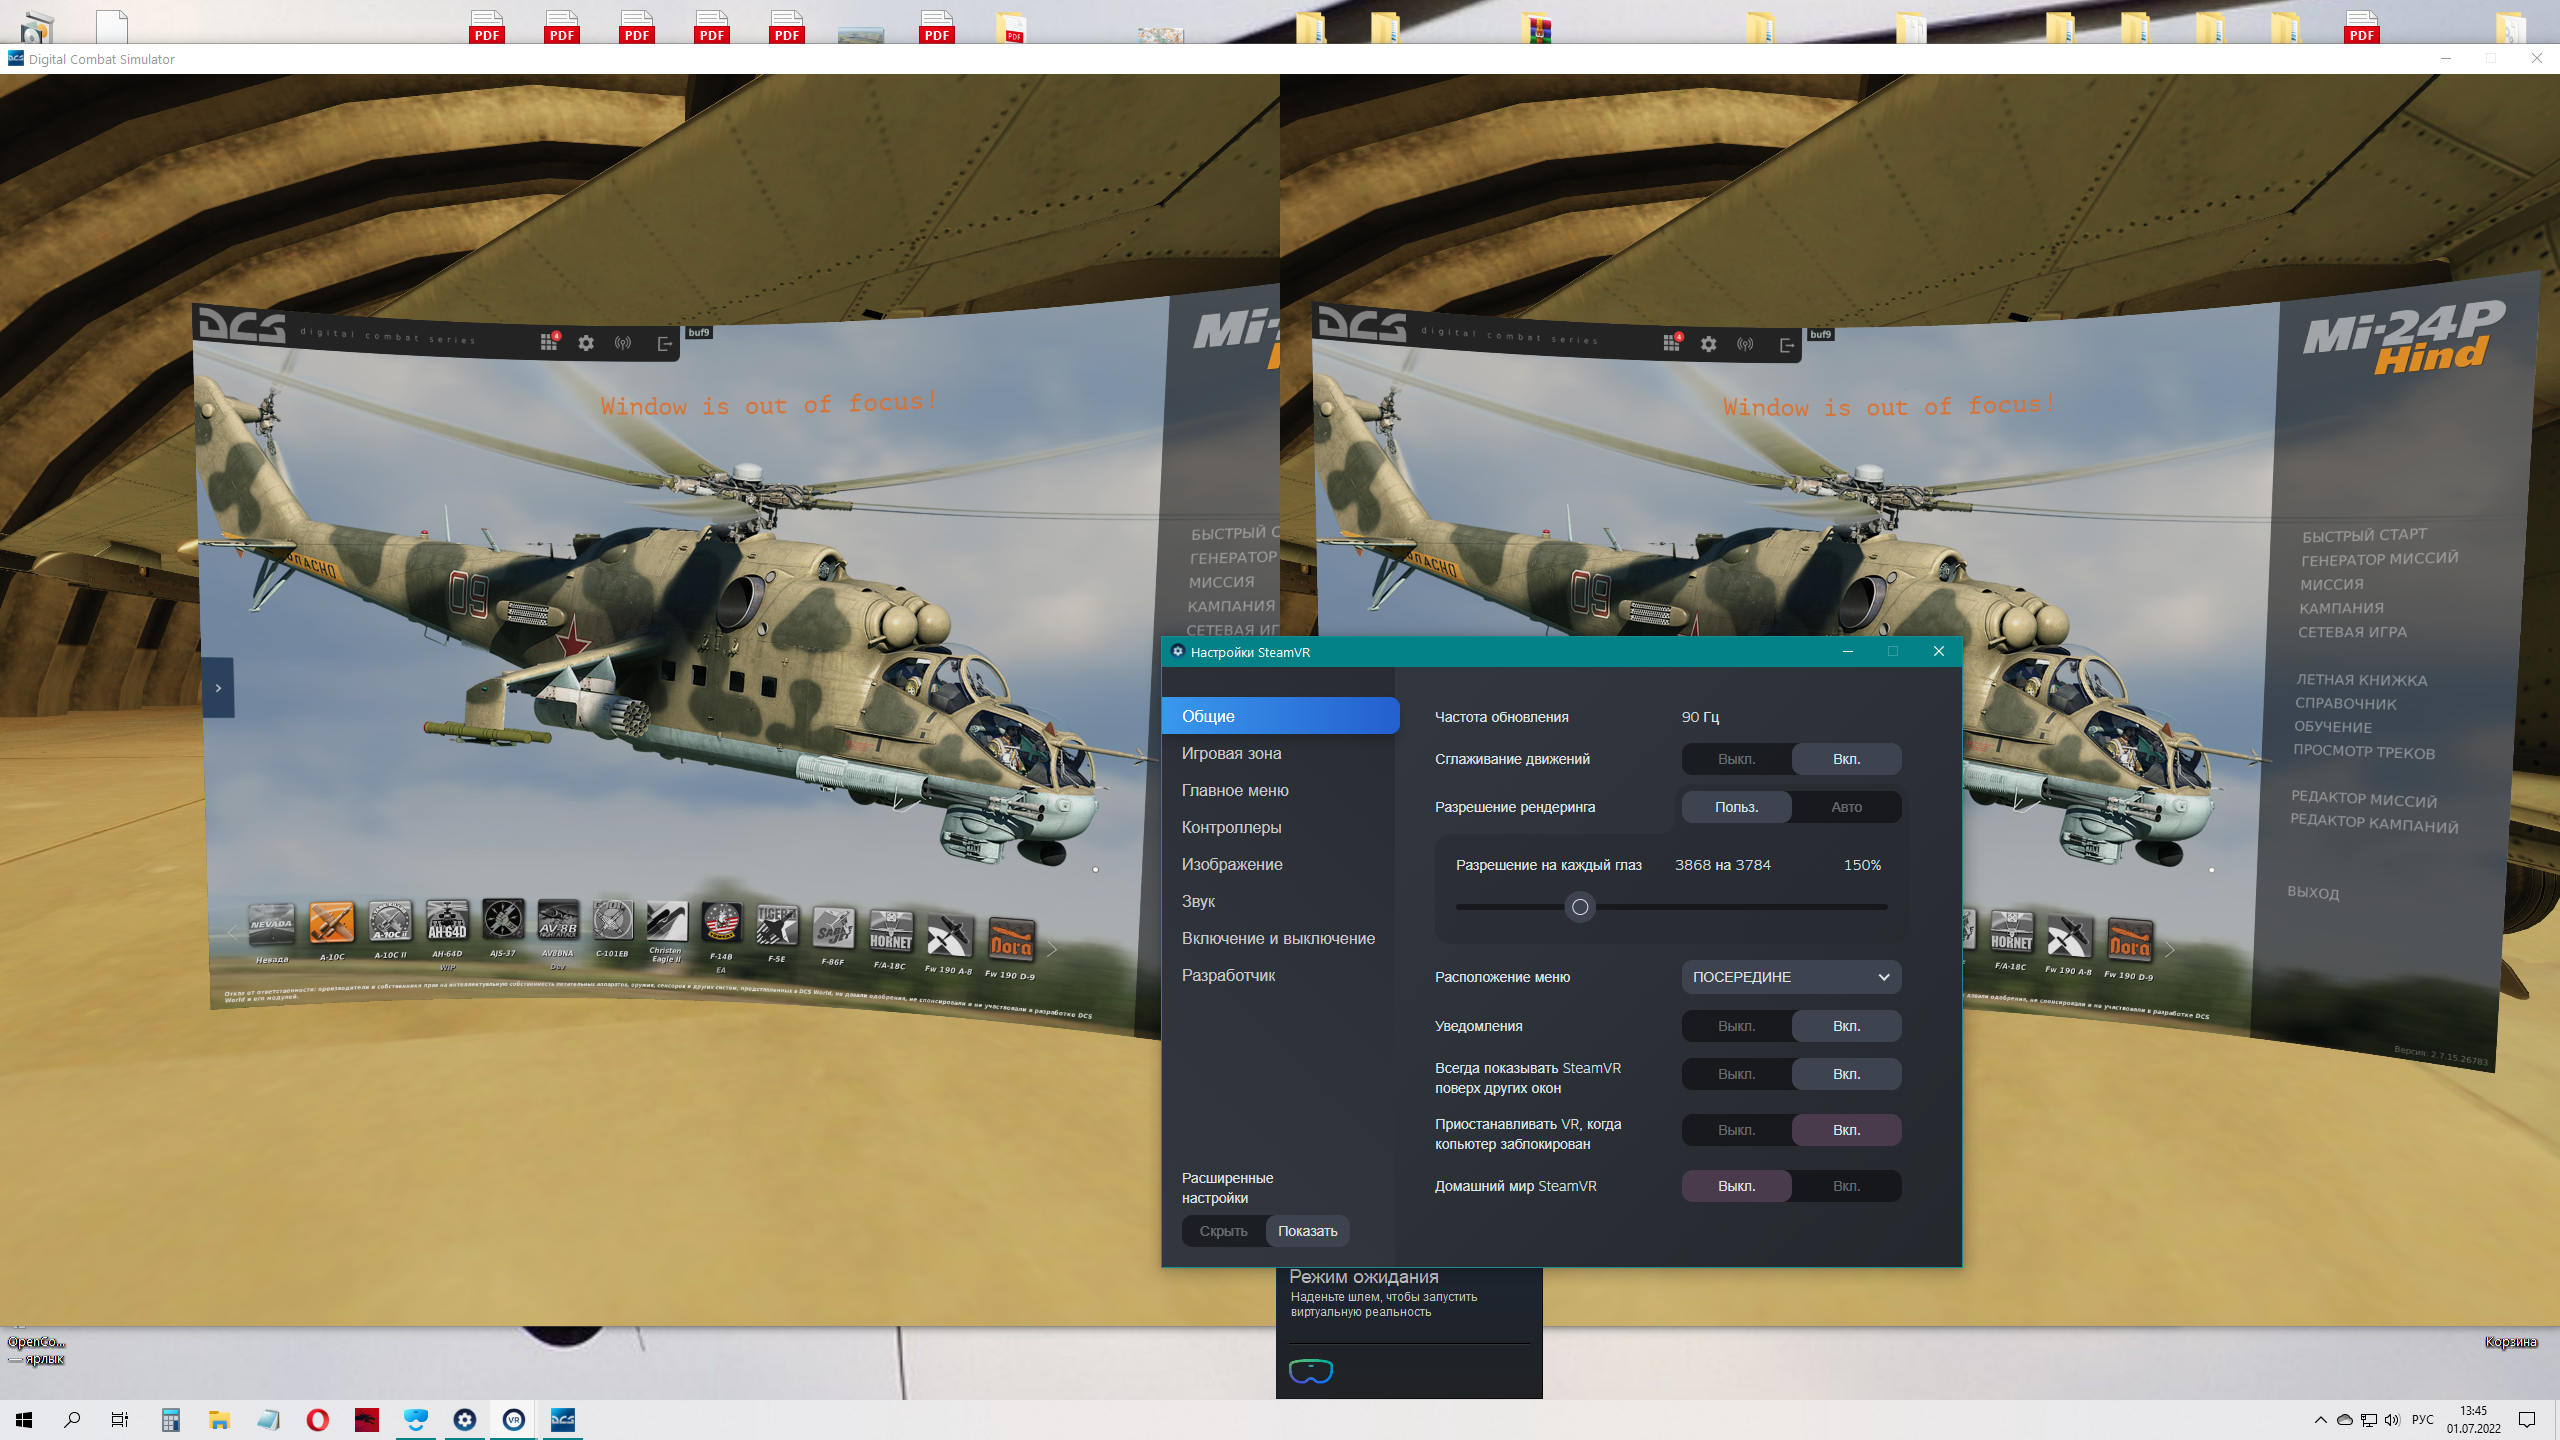2560x1440 pixels.
Task: Expand hidden system tray icons chevron
Action: tap(2320, 1420)
